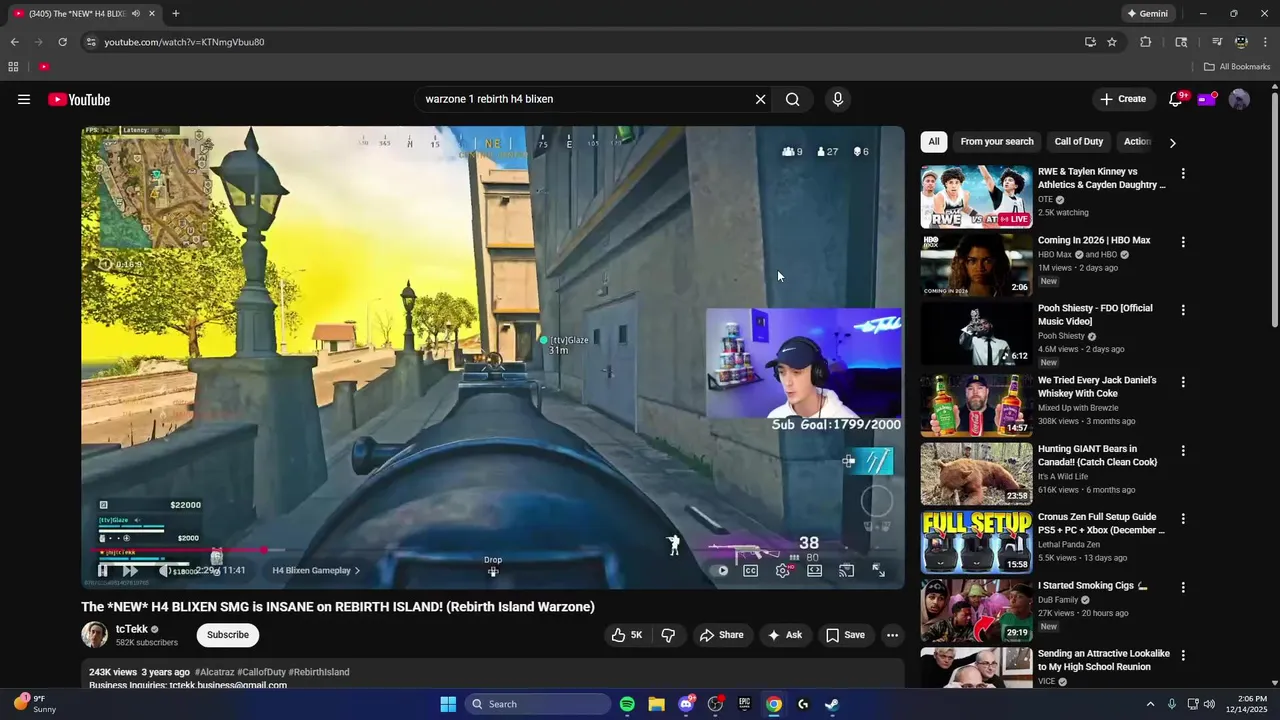The image size is (1280, 720).
Task: Open Spotify from taskbar
Action: [x=627, y=704]
